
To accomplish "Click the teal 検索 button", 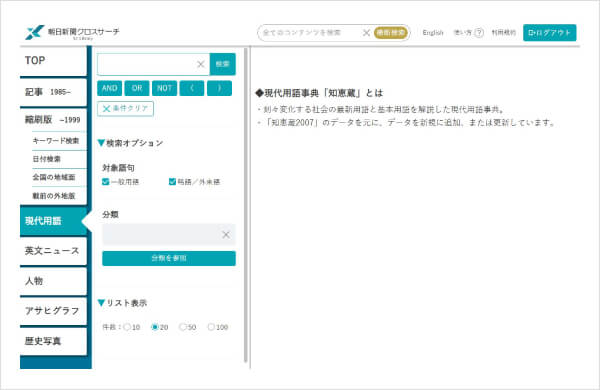I will click(x=223, y=64).
